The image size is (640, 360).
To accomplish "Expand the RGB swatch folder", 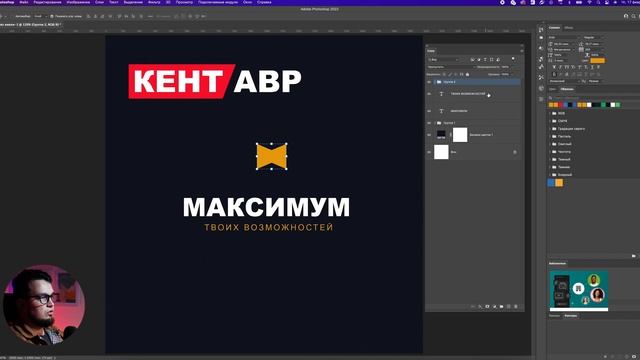I will (550, 113).
